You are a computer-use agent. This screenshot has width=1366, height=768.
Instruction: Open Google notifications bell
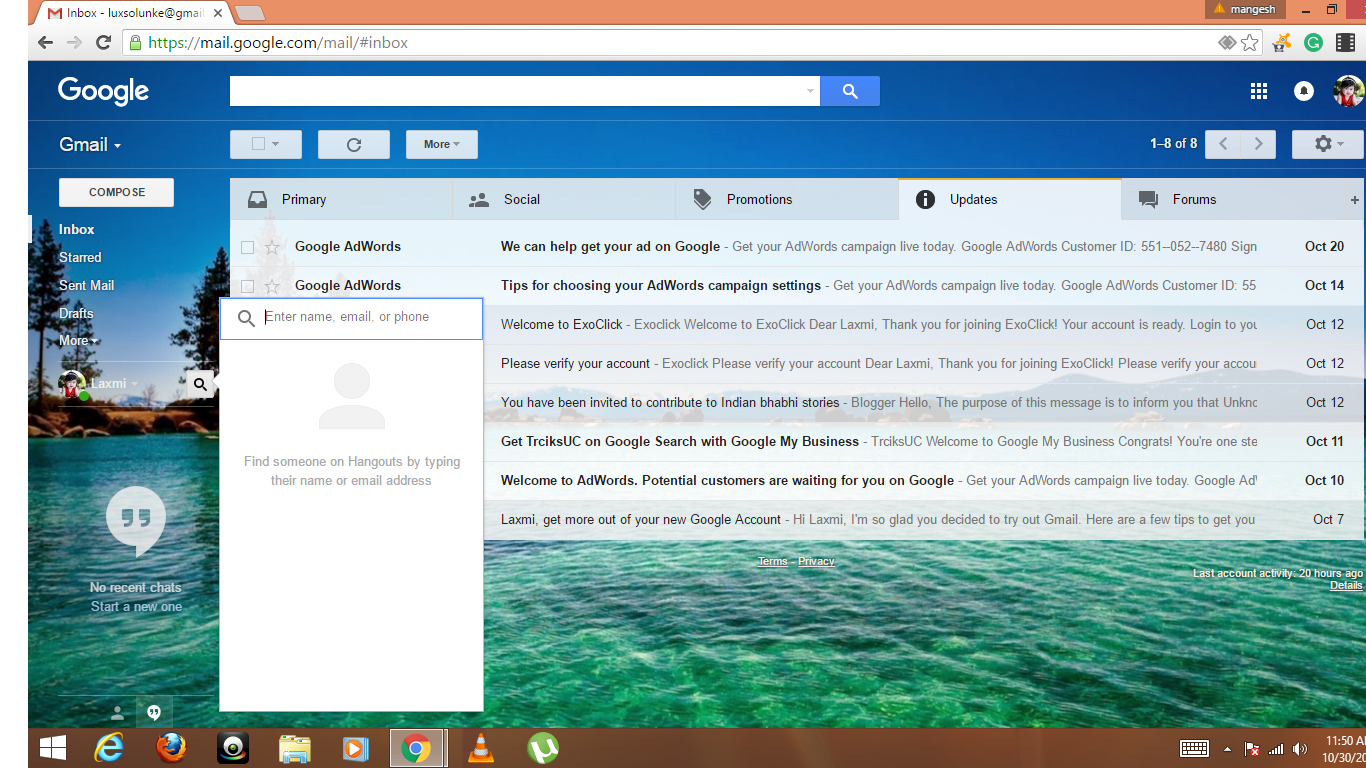[1304, 91]
